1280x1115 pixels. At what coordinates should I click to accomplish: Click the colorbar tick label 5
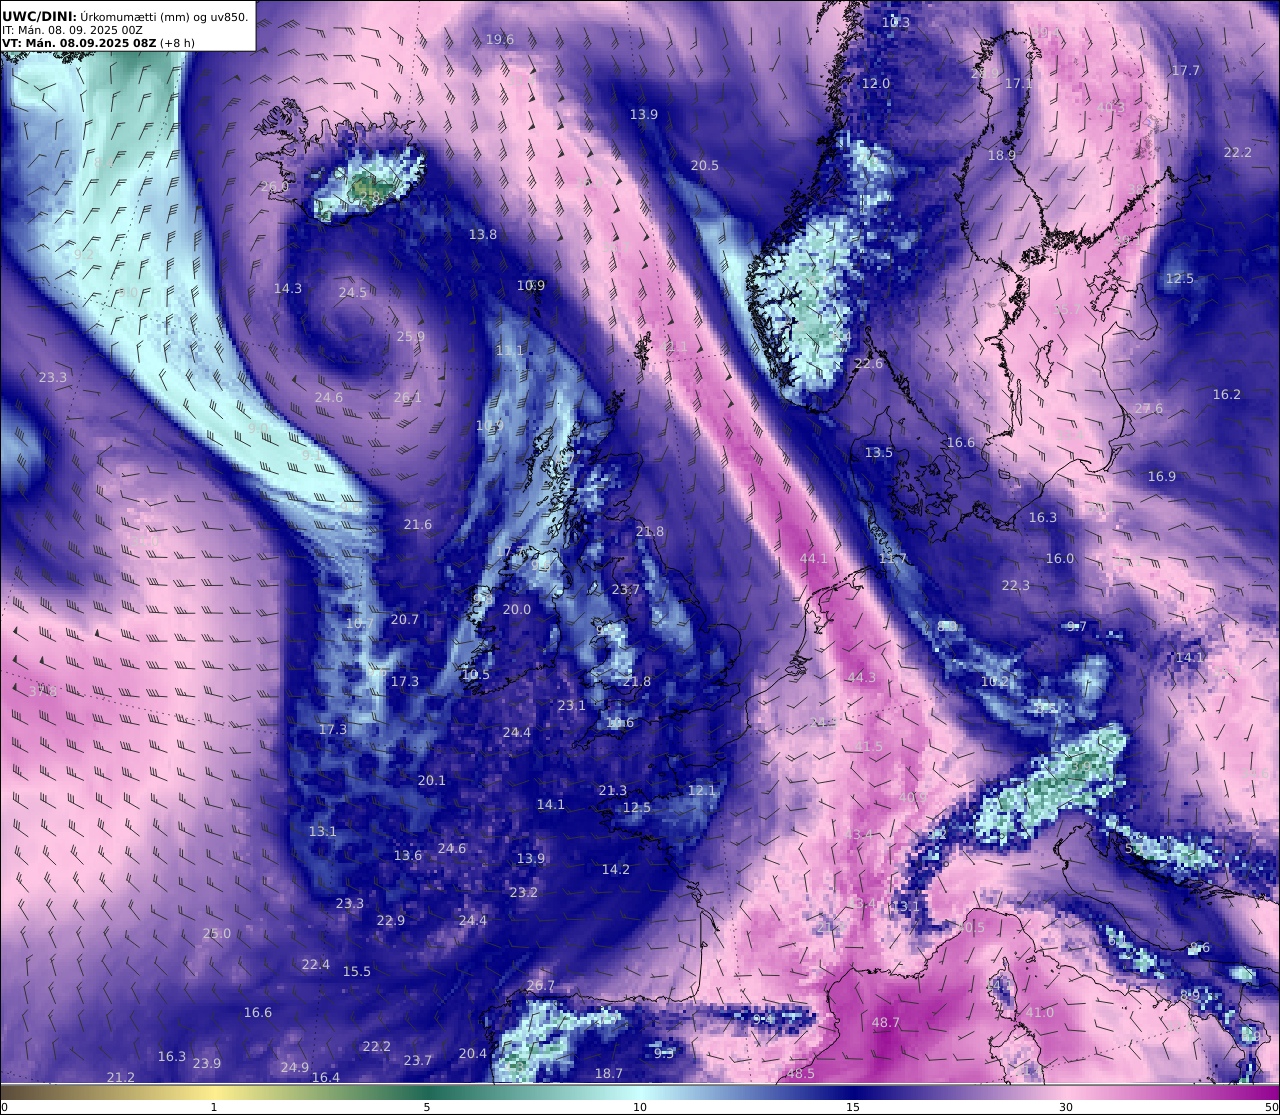(x=427, y=1107)
